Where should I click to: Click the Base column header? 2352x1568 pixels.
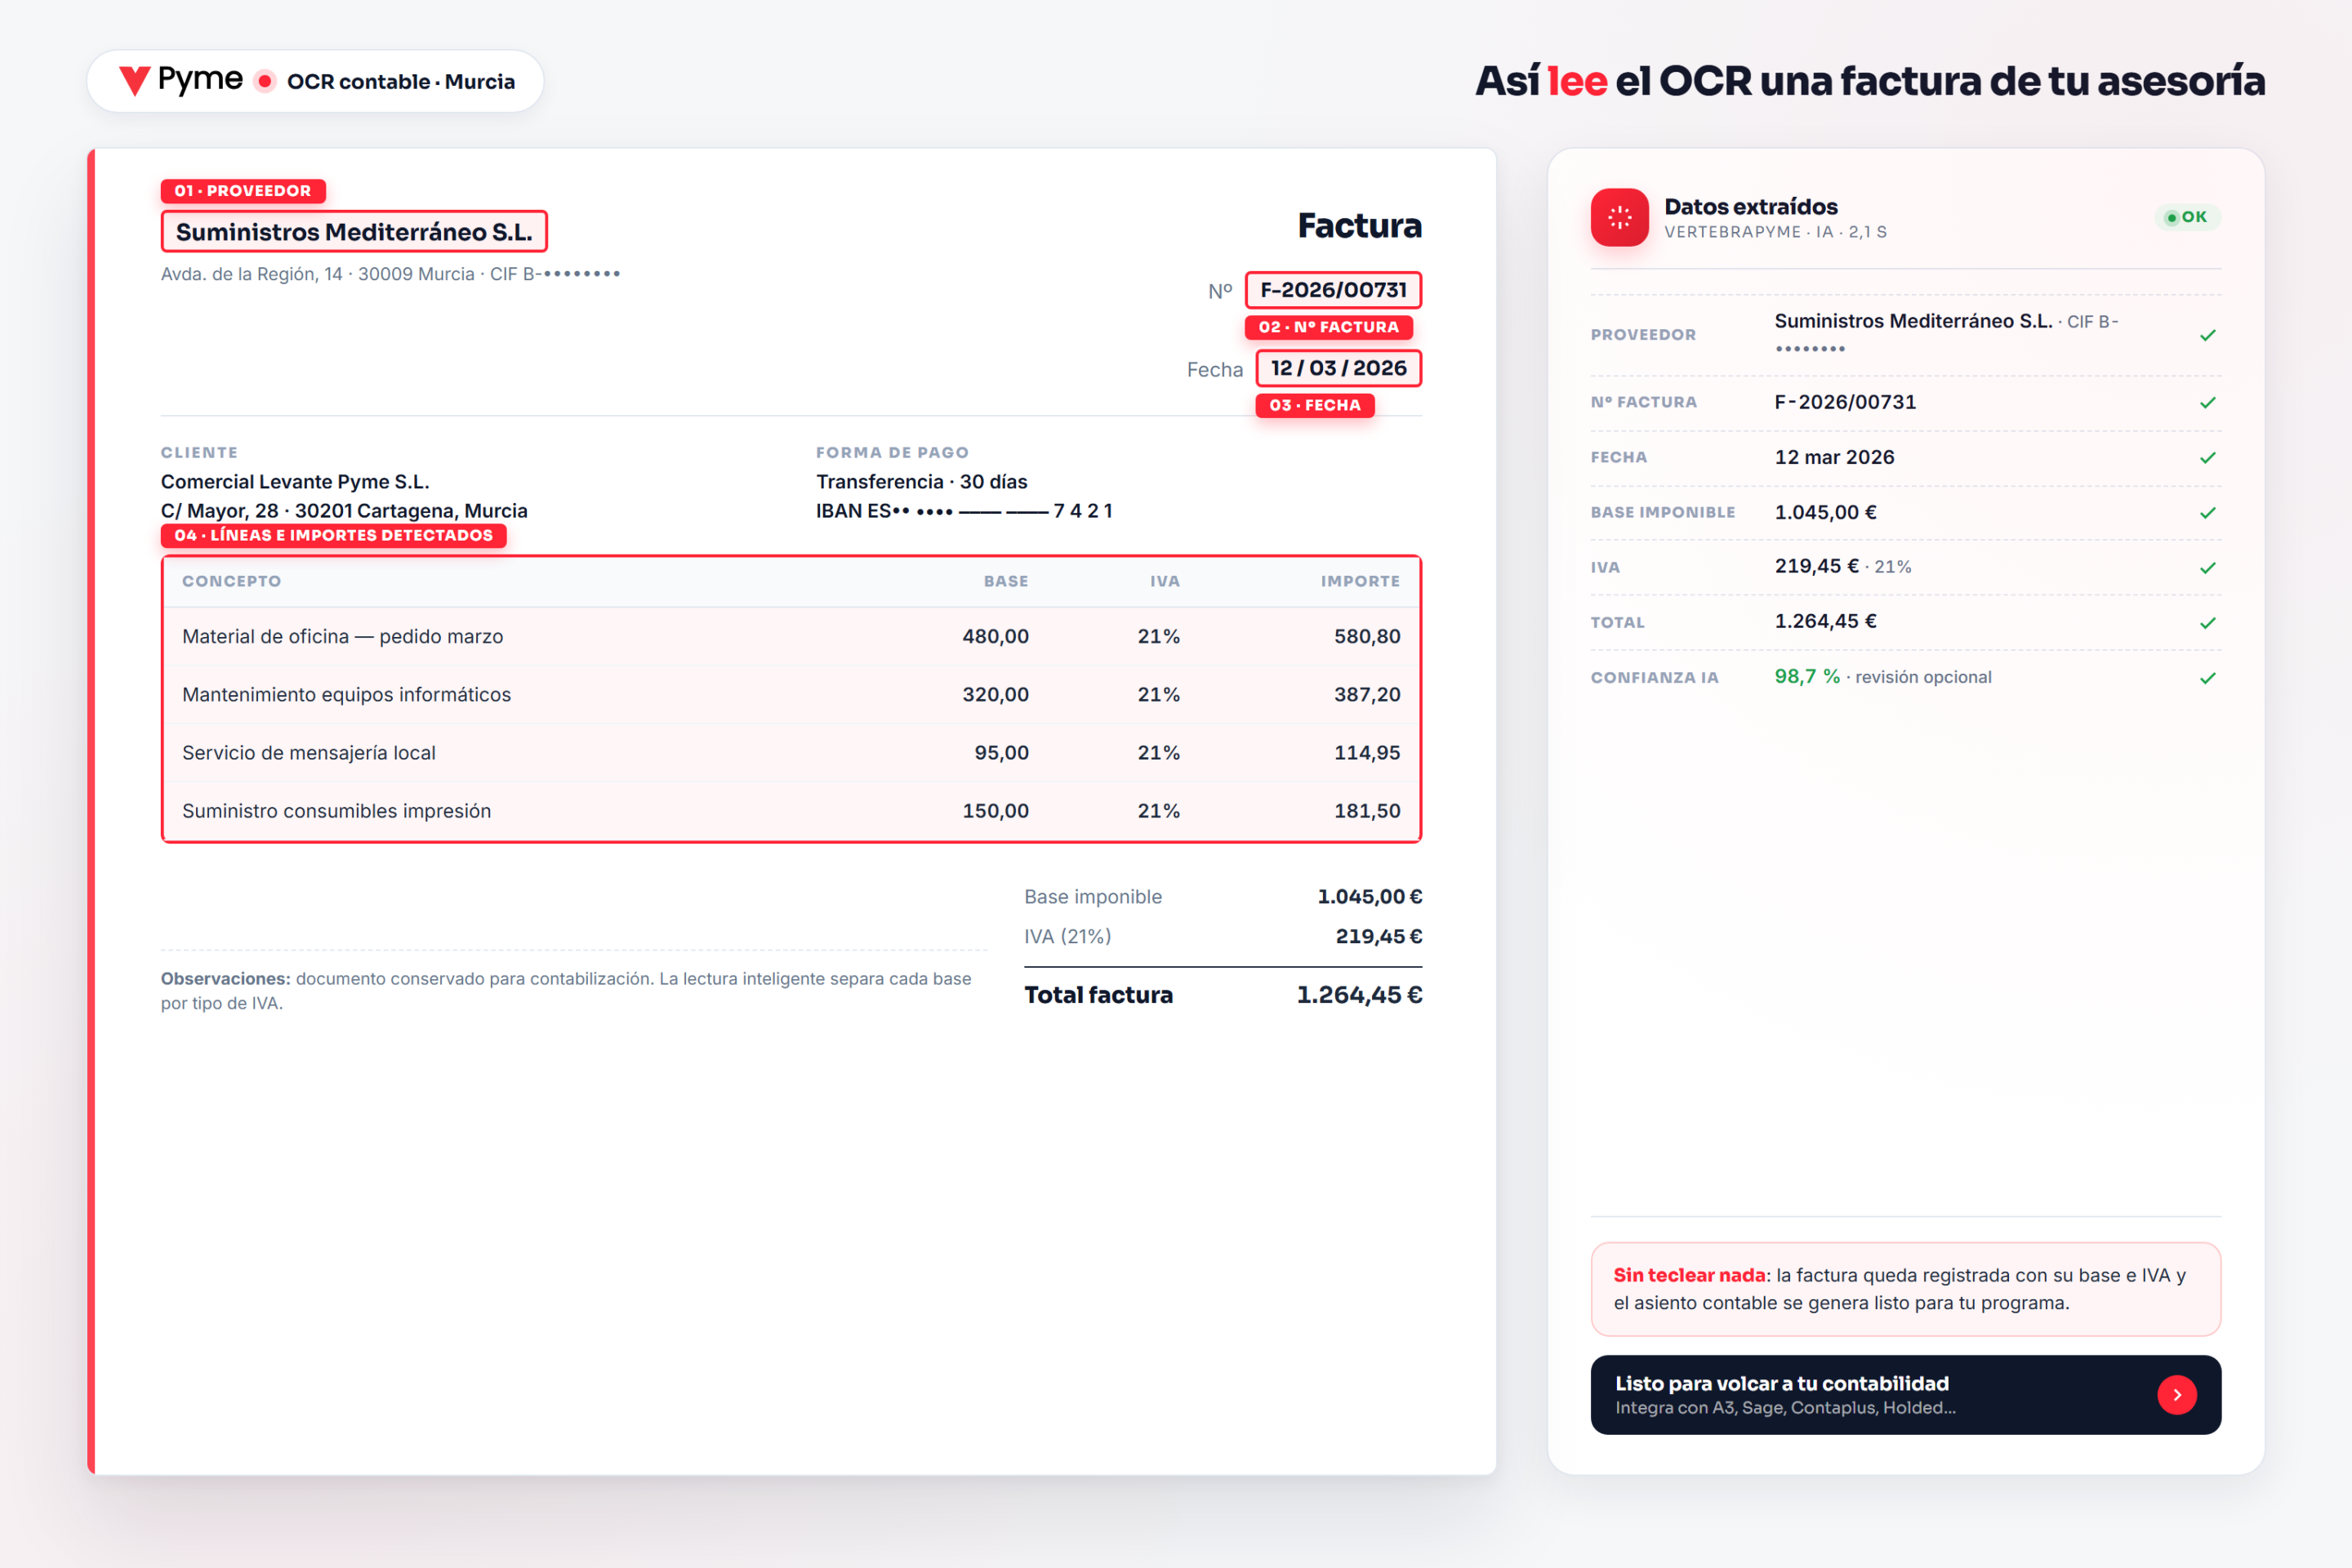point(1006,581)
